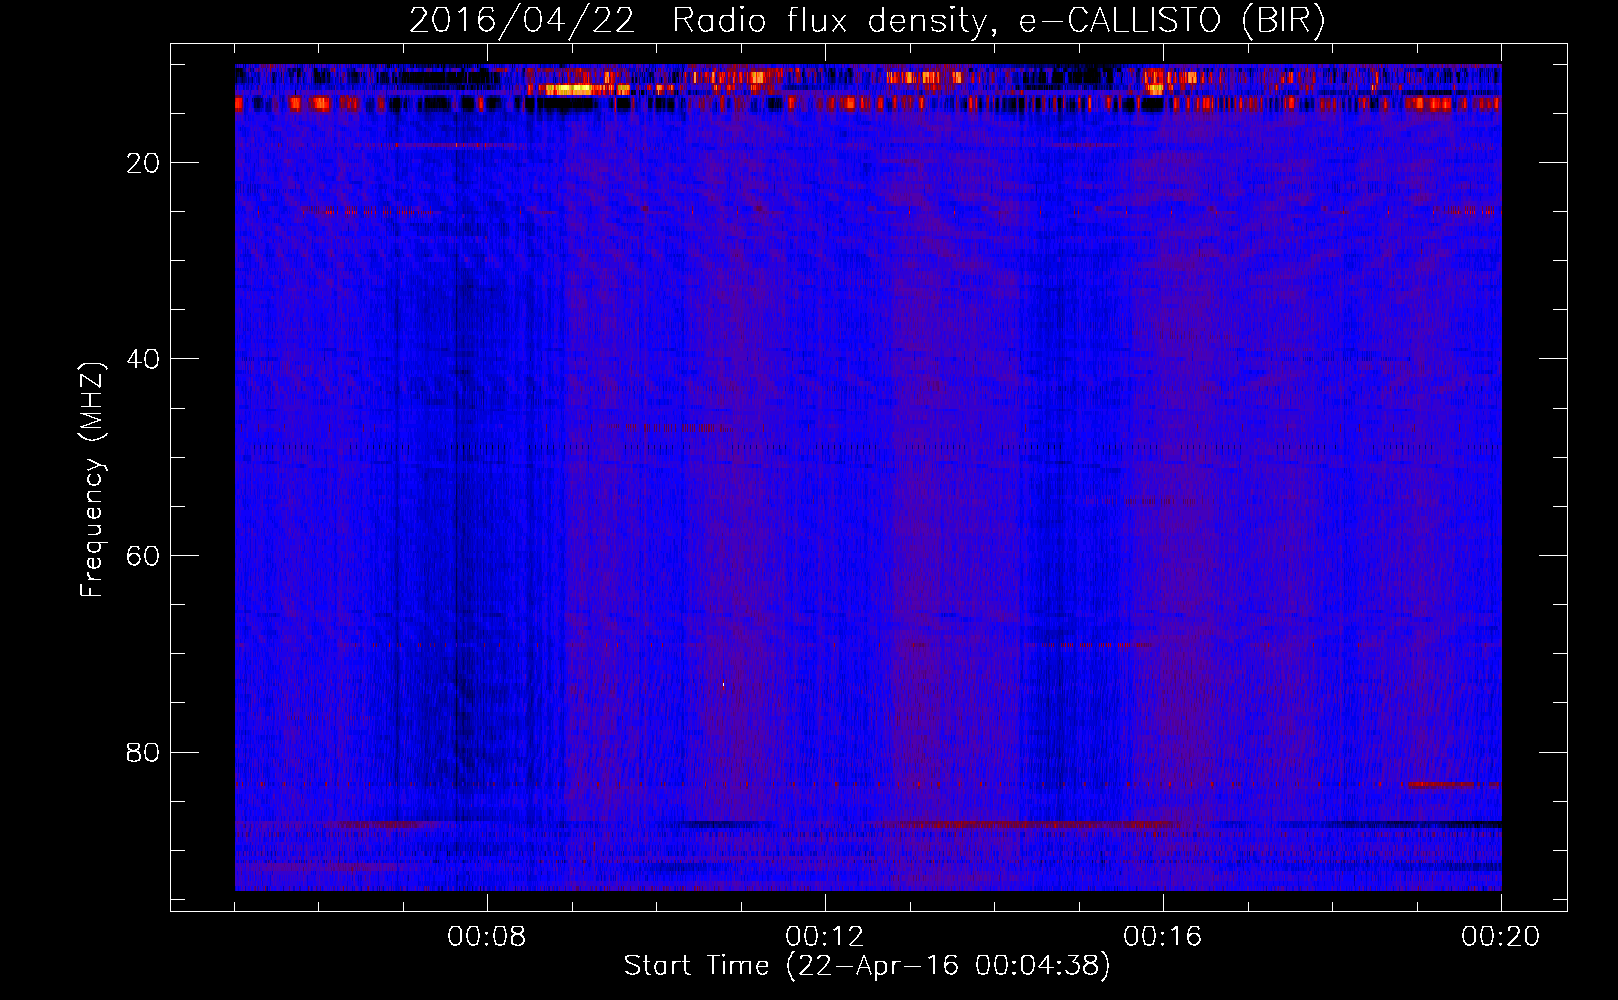Click the 'Start Time (22-Apr-16 00:04:38)' axis label
The width and height of the screenshot is (1618, 1000).
tap(867, 966)
